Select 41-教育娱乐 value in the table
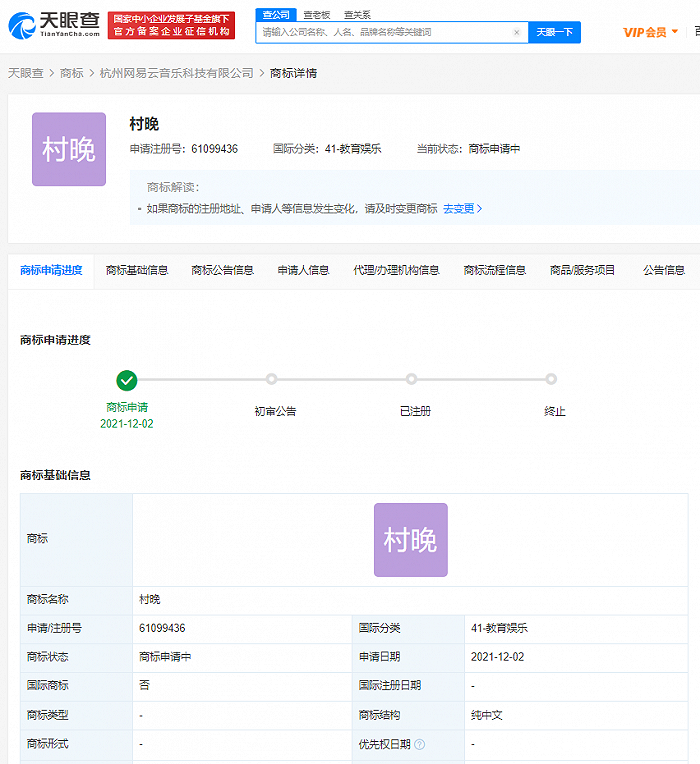Viewport: 700px width, 764px height. [x=499, y=629]
